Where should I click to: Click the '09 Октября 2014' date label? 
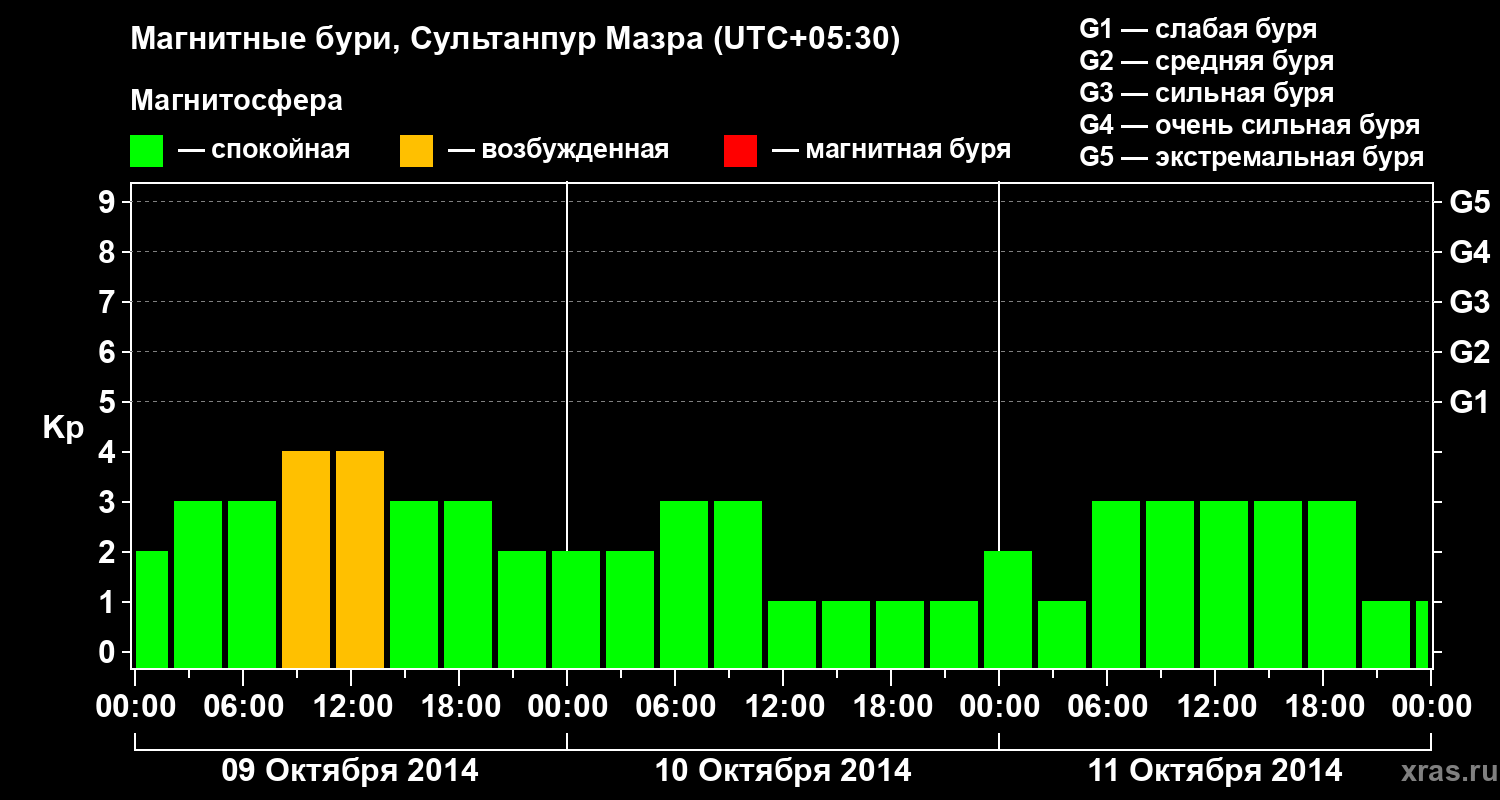(350, 771)
